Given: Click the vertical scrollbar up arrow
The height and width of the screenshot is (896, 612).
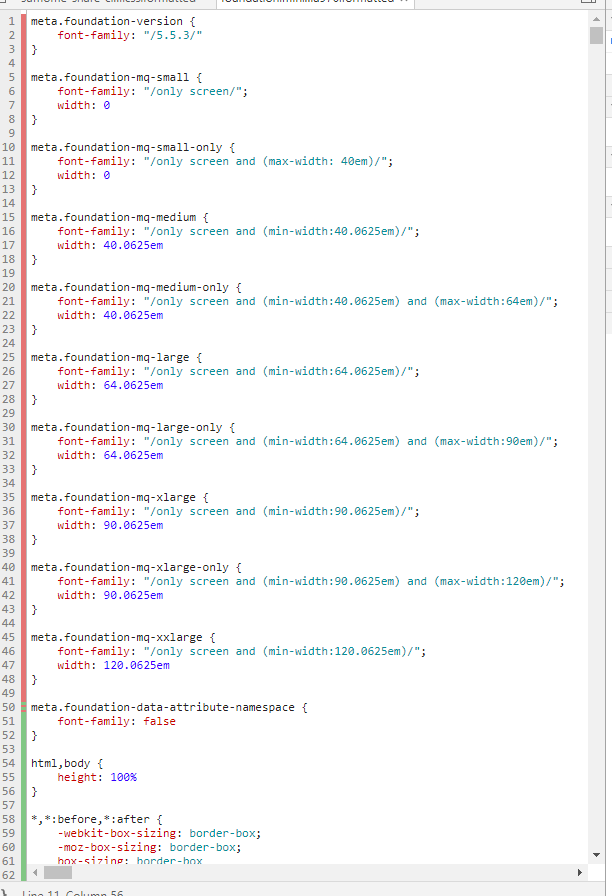Looking at the screenshot, I should point(597,19).
